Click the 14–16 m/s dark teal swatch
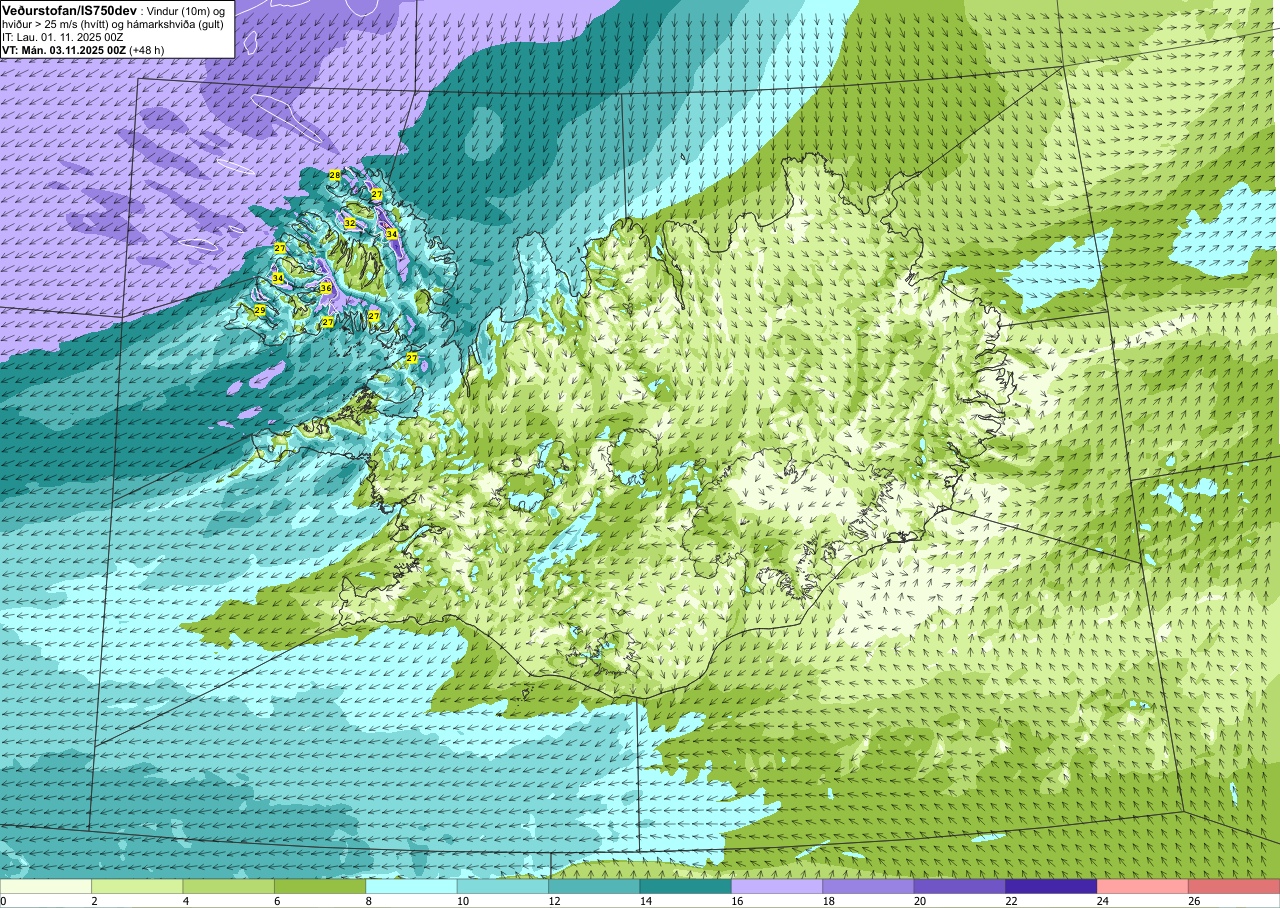Image resolution: width=1280 pixels, height=908 pixels. [685, 886]
